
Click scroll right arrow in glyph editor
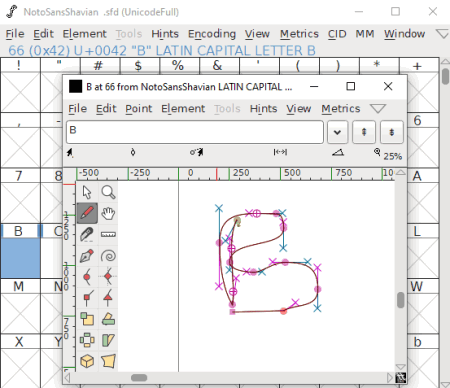coord(390,378)
